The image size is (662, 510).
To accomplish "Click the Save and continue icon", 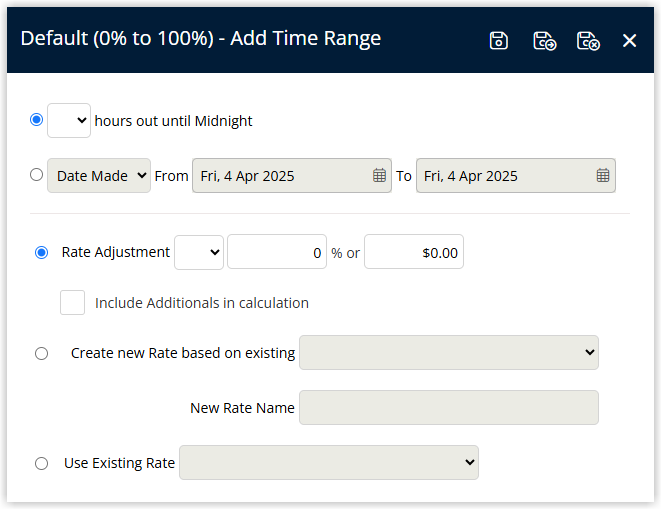I will tap(545, 41).
